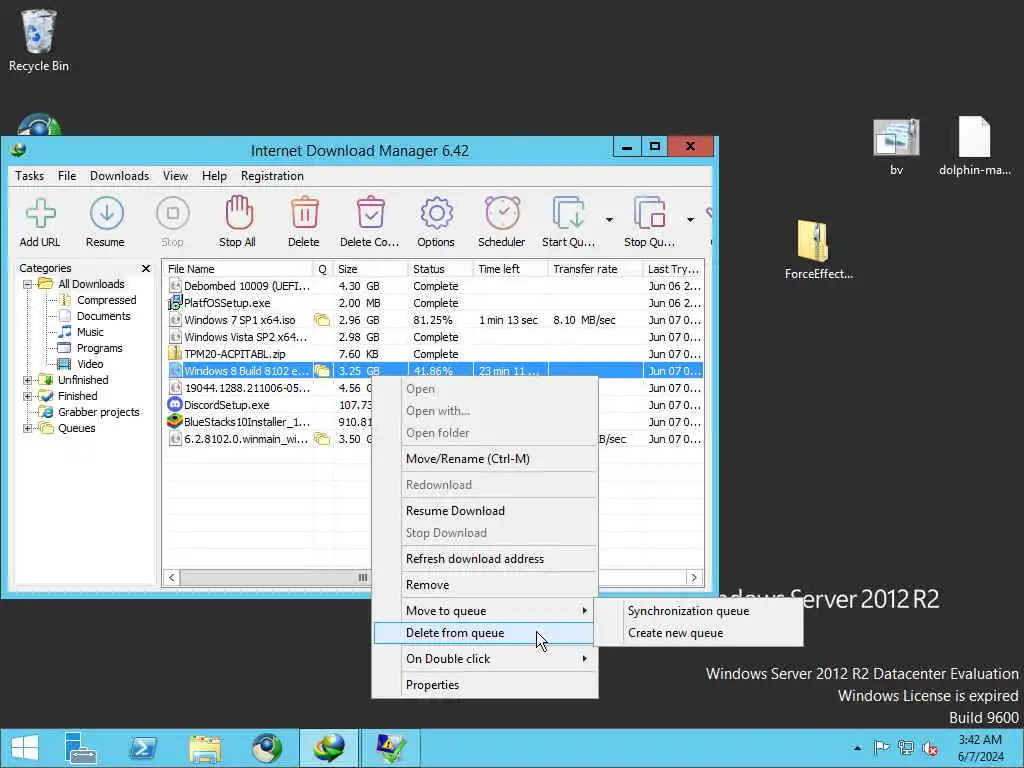
Task: Select the Documents category
Action: [x=103, y=316]
